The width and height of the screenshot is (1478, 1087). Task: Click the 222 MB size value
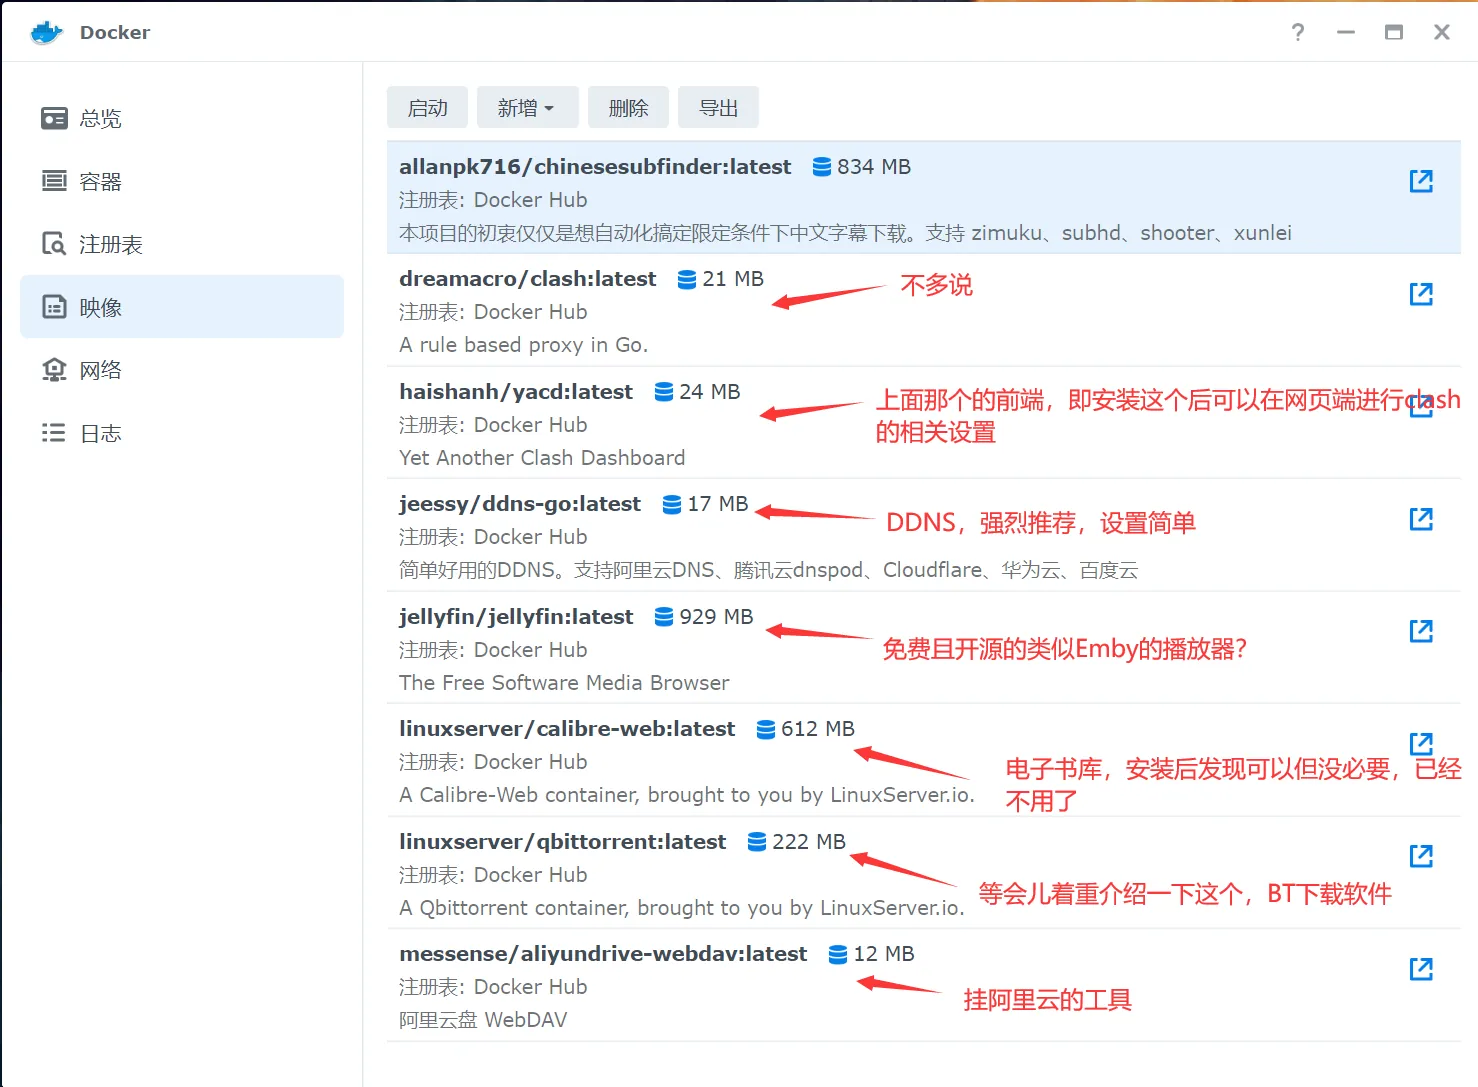point(809,842)
